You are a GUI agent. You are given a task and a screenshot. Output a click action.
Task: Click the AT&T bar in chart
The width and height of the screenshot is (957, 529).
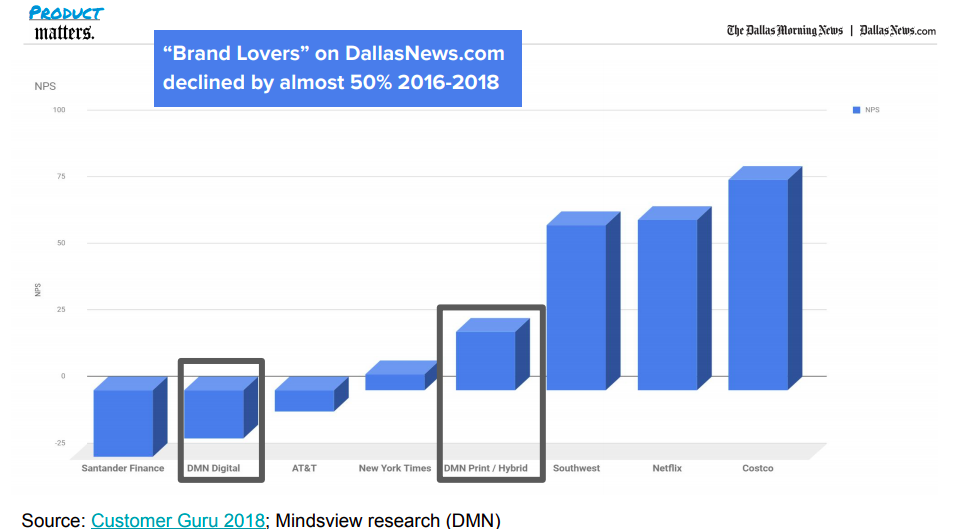click(x=311, y=394)
